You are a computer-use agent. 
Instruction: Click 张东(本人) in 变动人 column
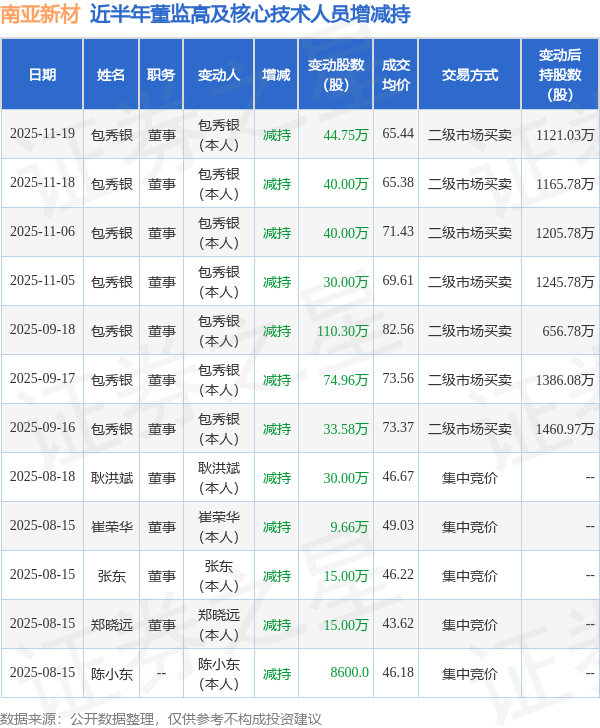219,576
